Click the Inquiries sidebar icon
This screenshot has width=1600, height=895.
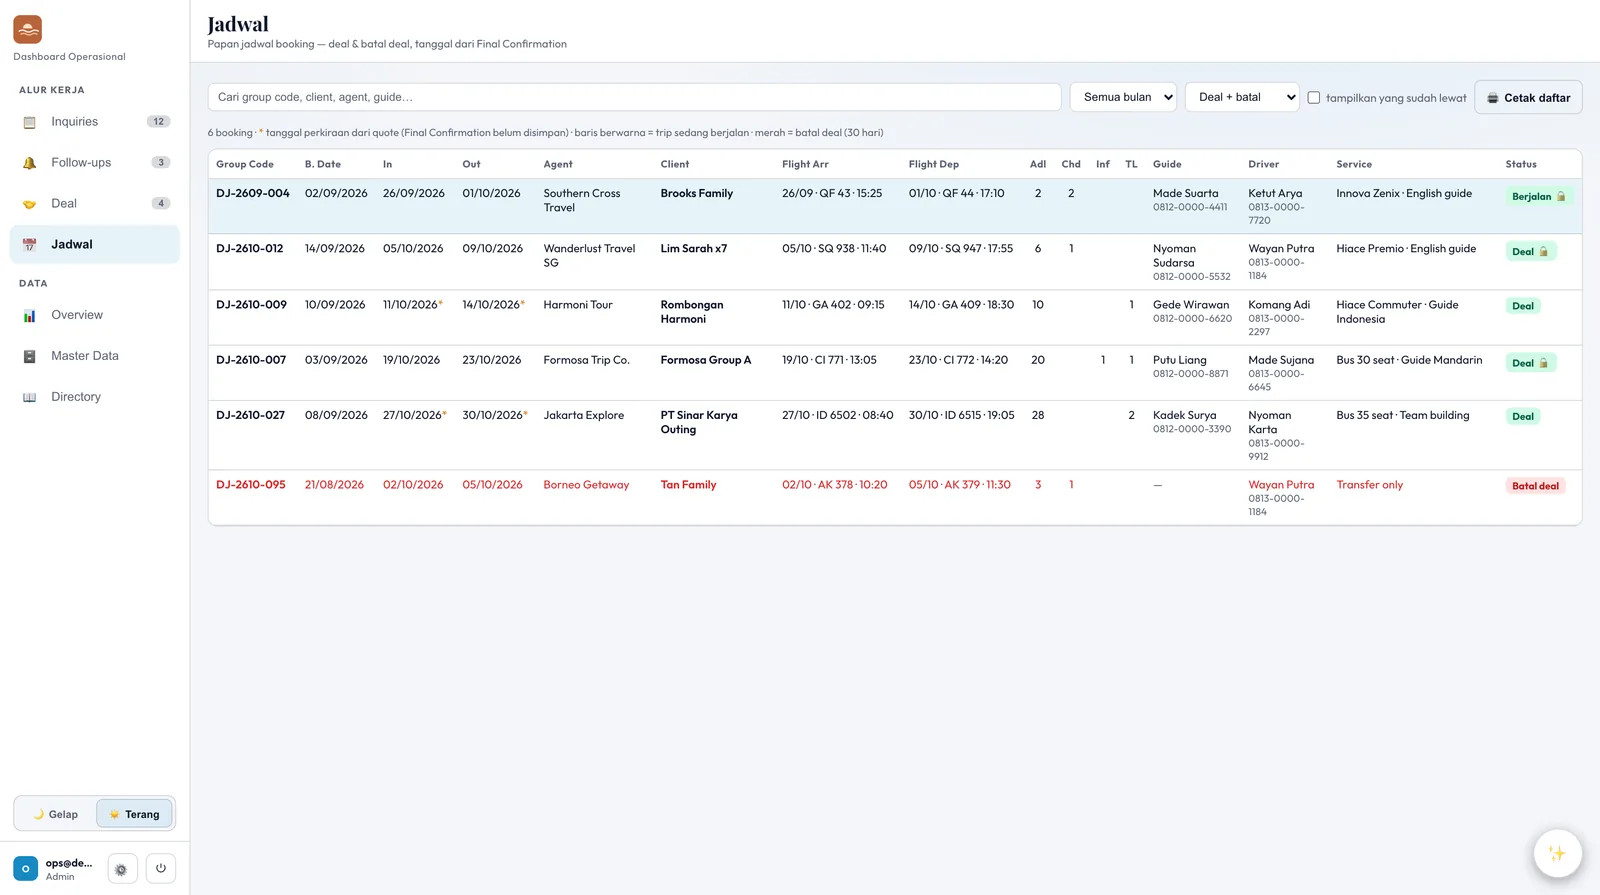coord(30,122)
